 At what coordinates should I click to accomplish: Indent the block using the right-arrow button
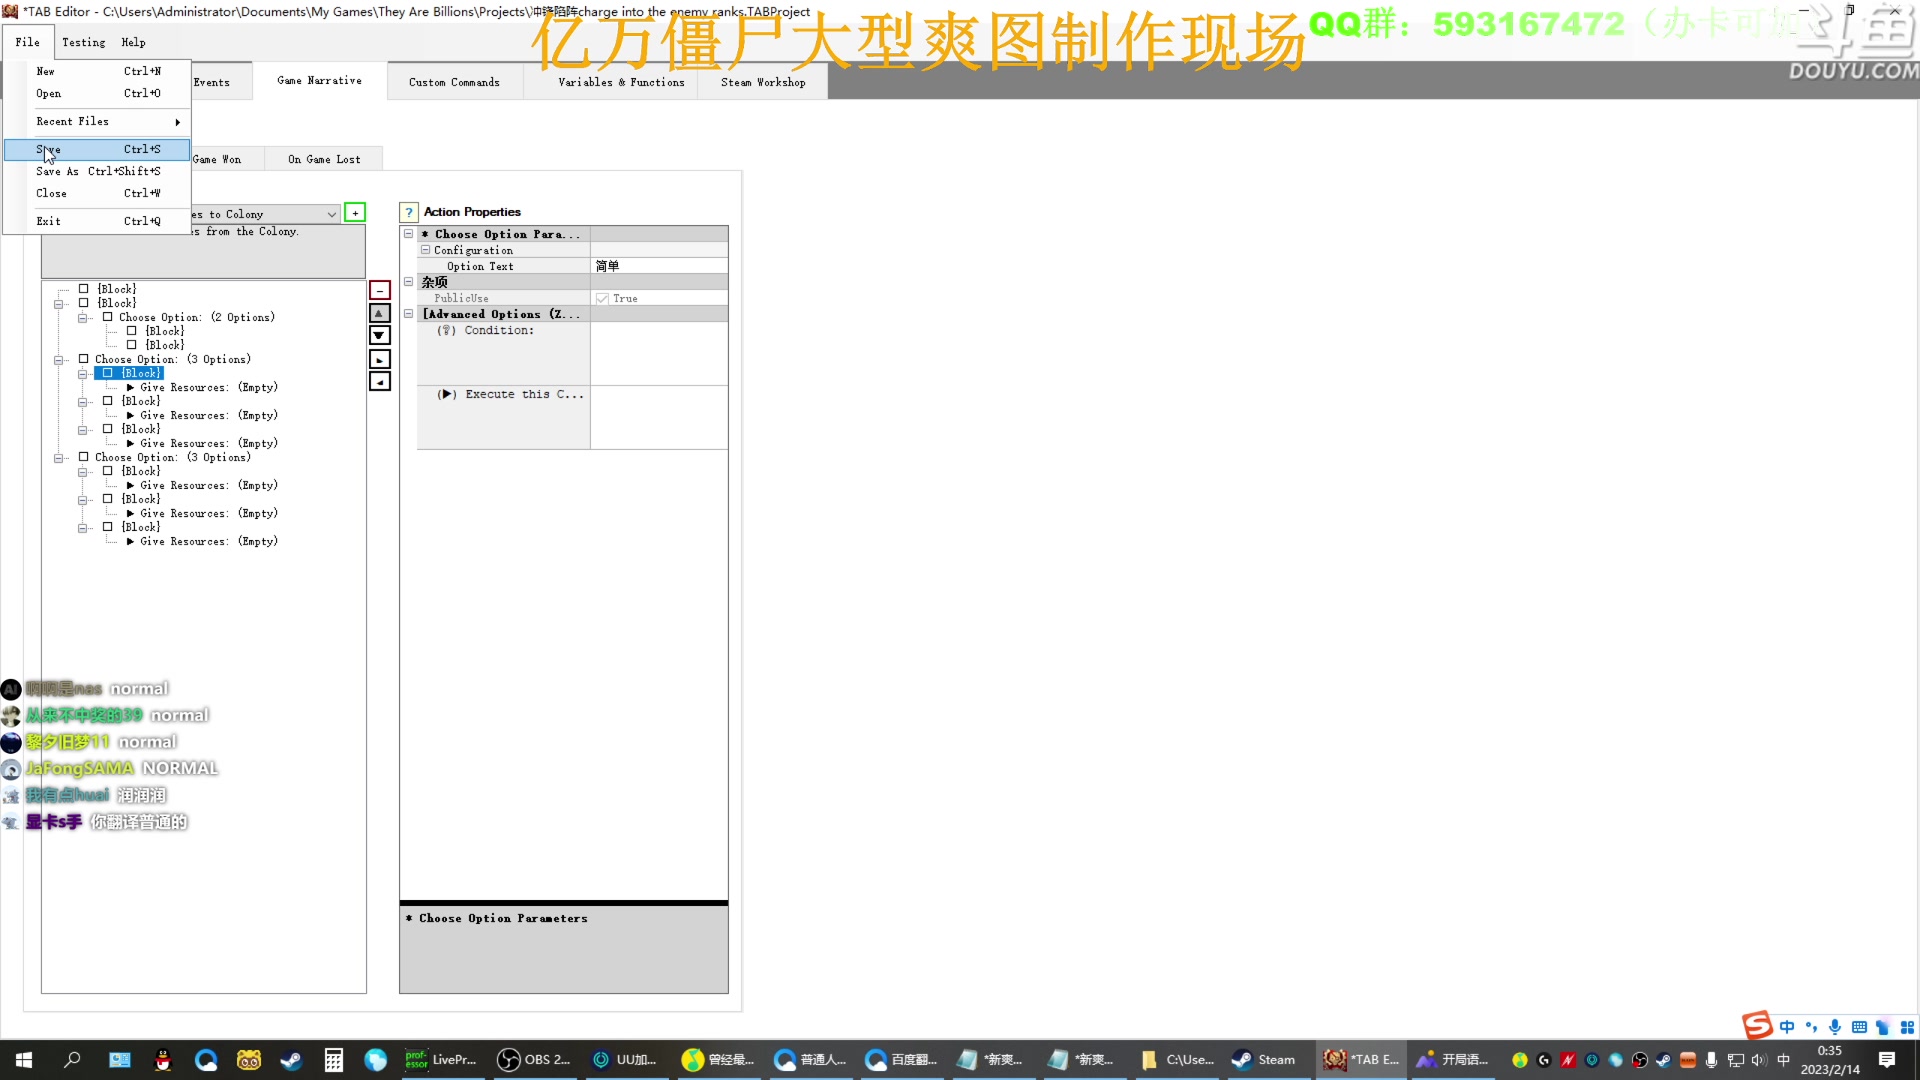379,358
